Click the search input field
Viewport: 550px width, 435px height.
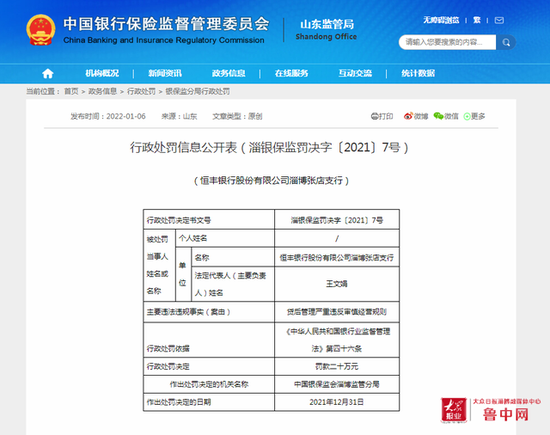tap(447, 42)
